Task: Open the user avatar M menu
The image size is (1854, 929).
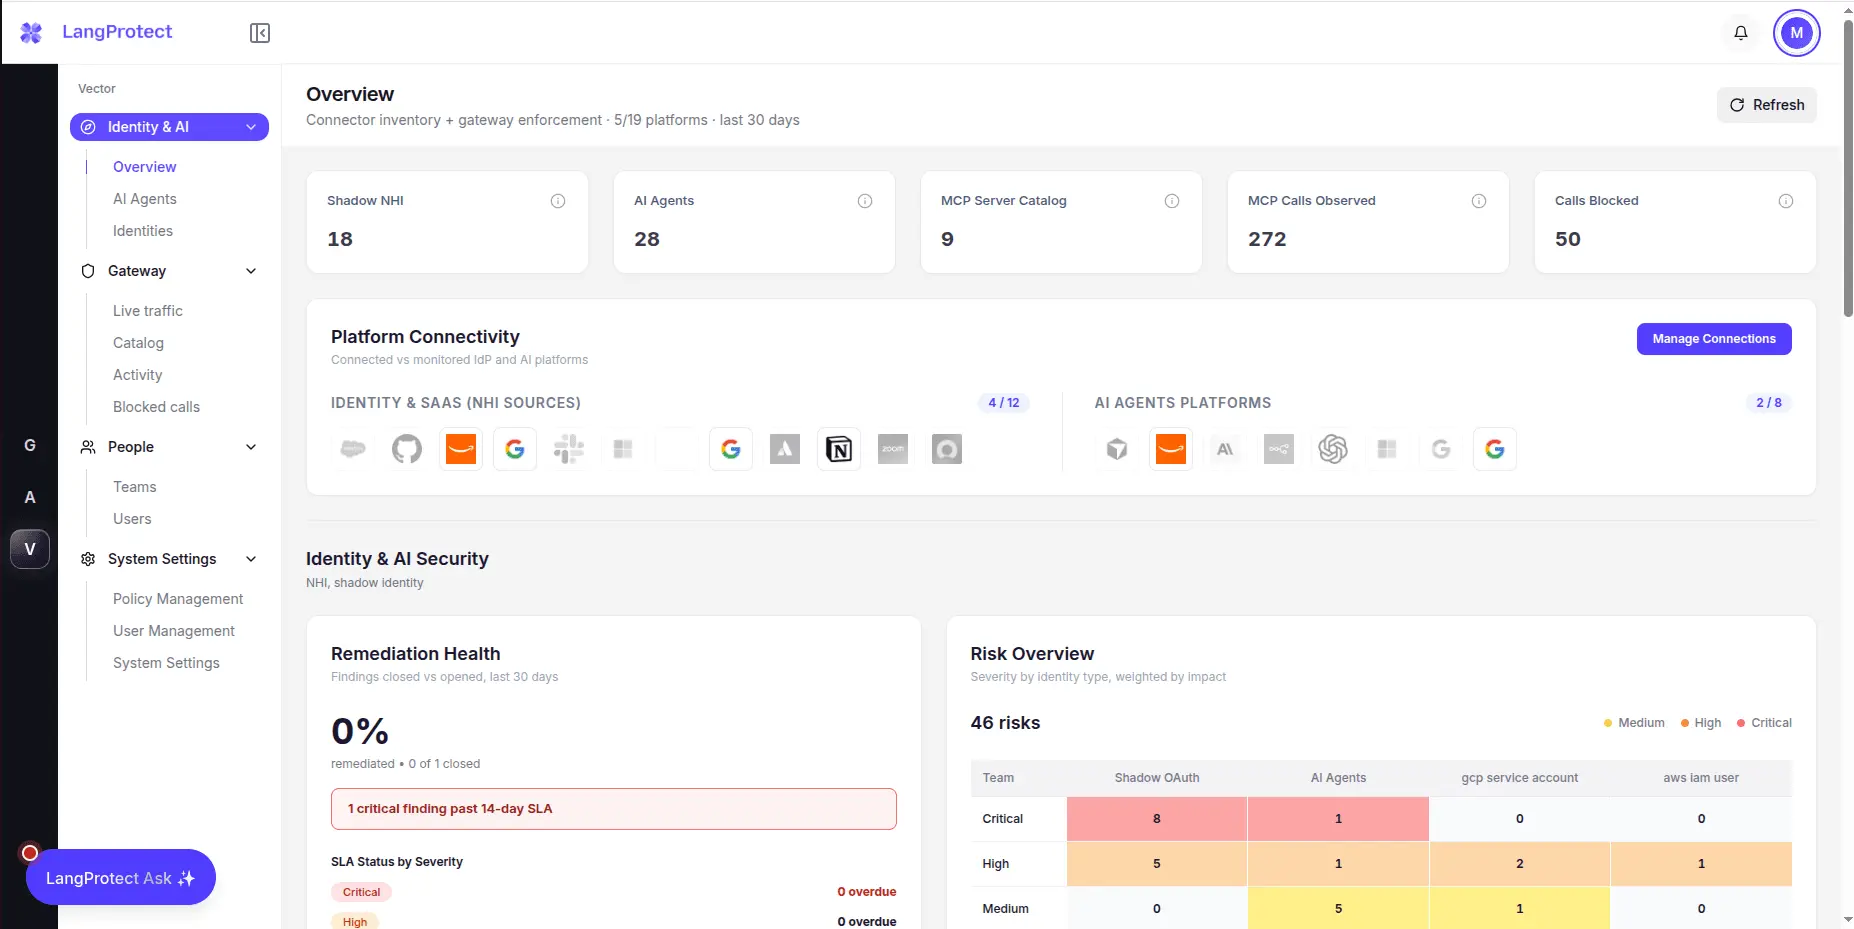Action: (x=1797, y=33)
